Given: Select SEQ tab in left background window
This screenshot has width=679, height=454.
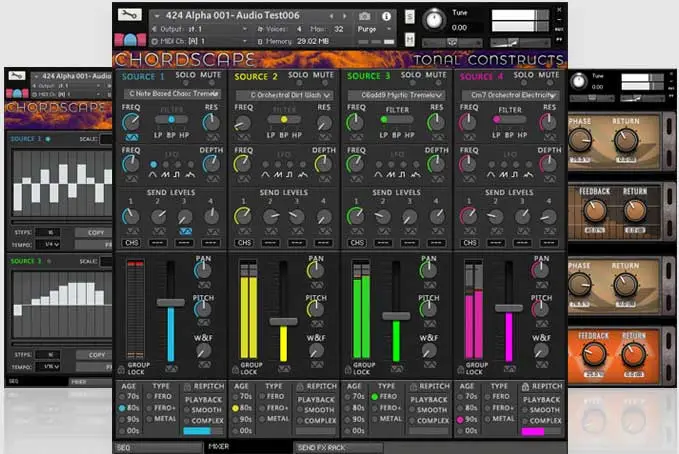Looking at the screenshot, I should (36, 382).
